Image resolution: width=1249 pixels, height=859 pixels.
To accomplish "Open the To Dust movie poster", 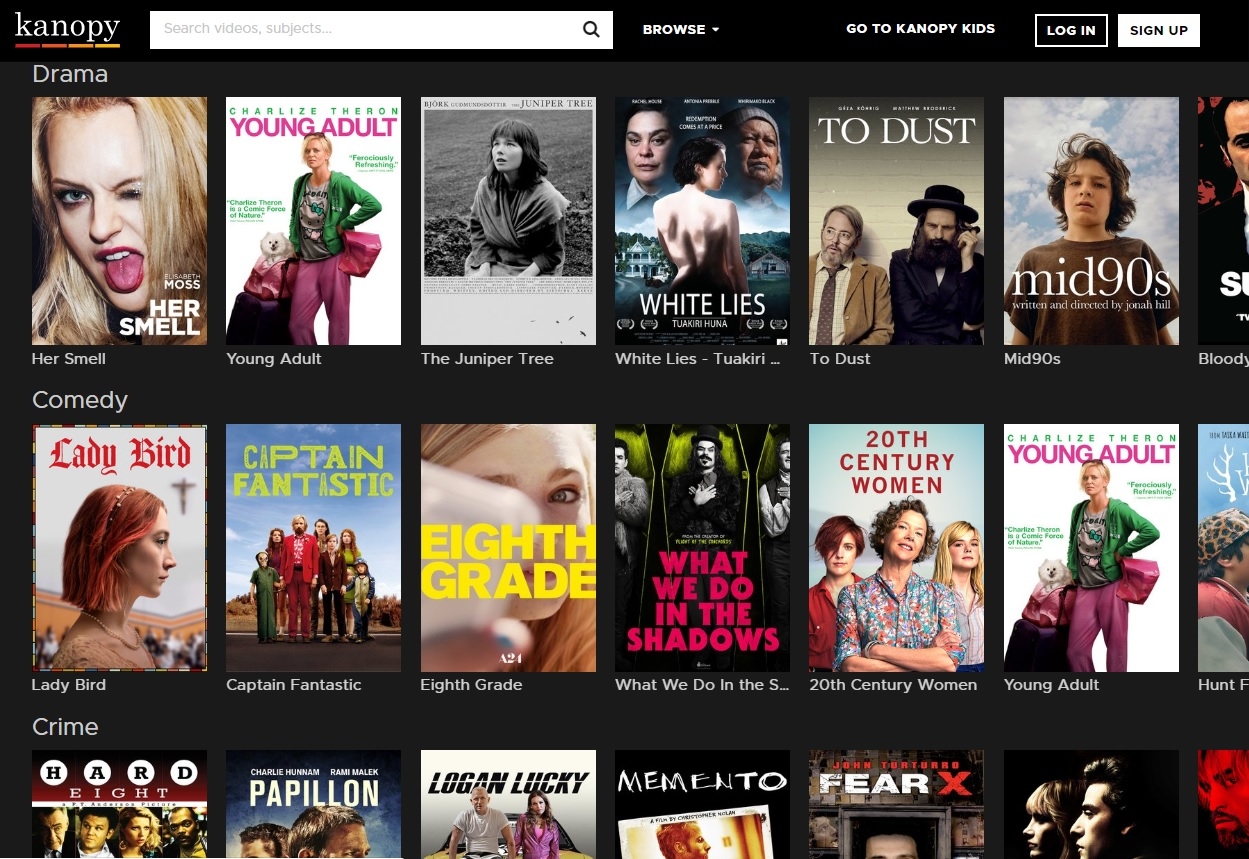I will (x=896, y=220).
